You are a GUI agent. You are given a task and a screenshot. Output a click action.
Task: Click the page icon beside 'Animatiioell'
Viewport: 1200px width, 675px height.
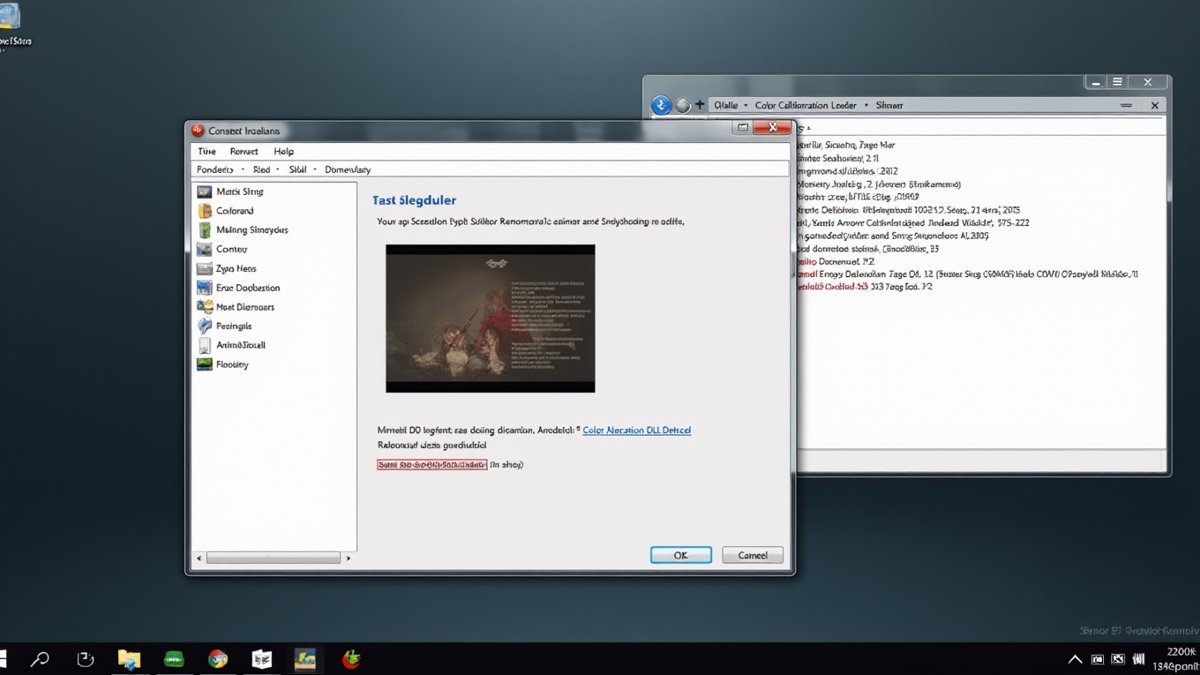[203, 345]
